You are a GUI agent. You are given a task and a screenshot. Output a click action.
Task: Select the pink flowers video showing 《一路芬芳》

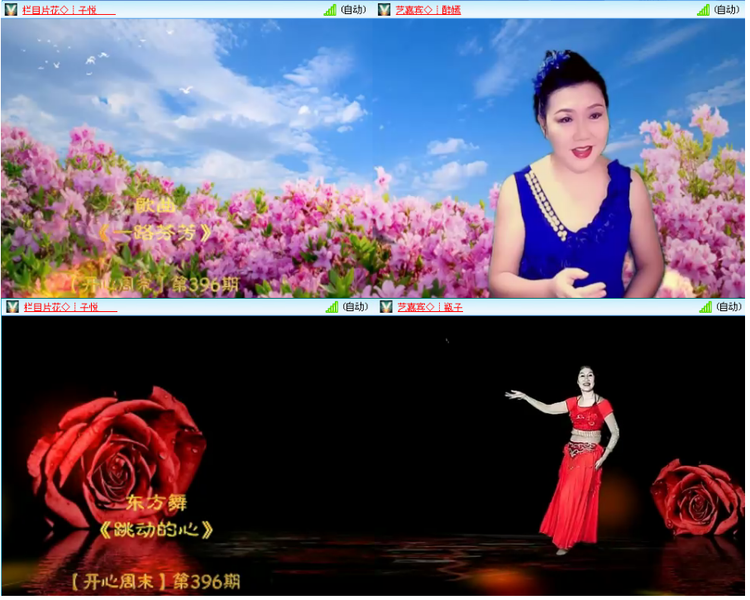187,158
